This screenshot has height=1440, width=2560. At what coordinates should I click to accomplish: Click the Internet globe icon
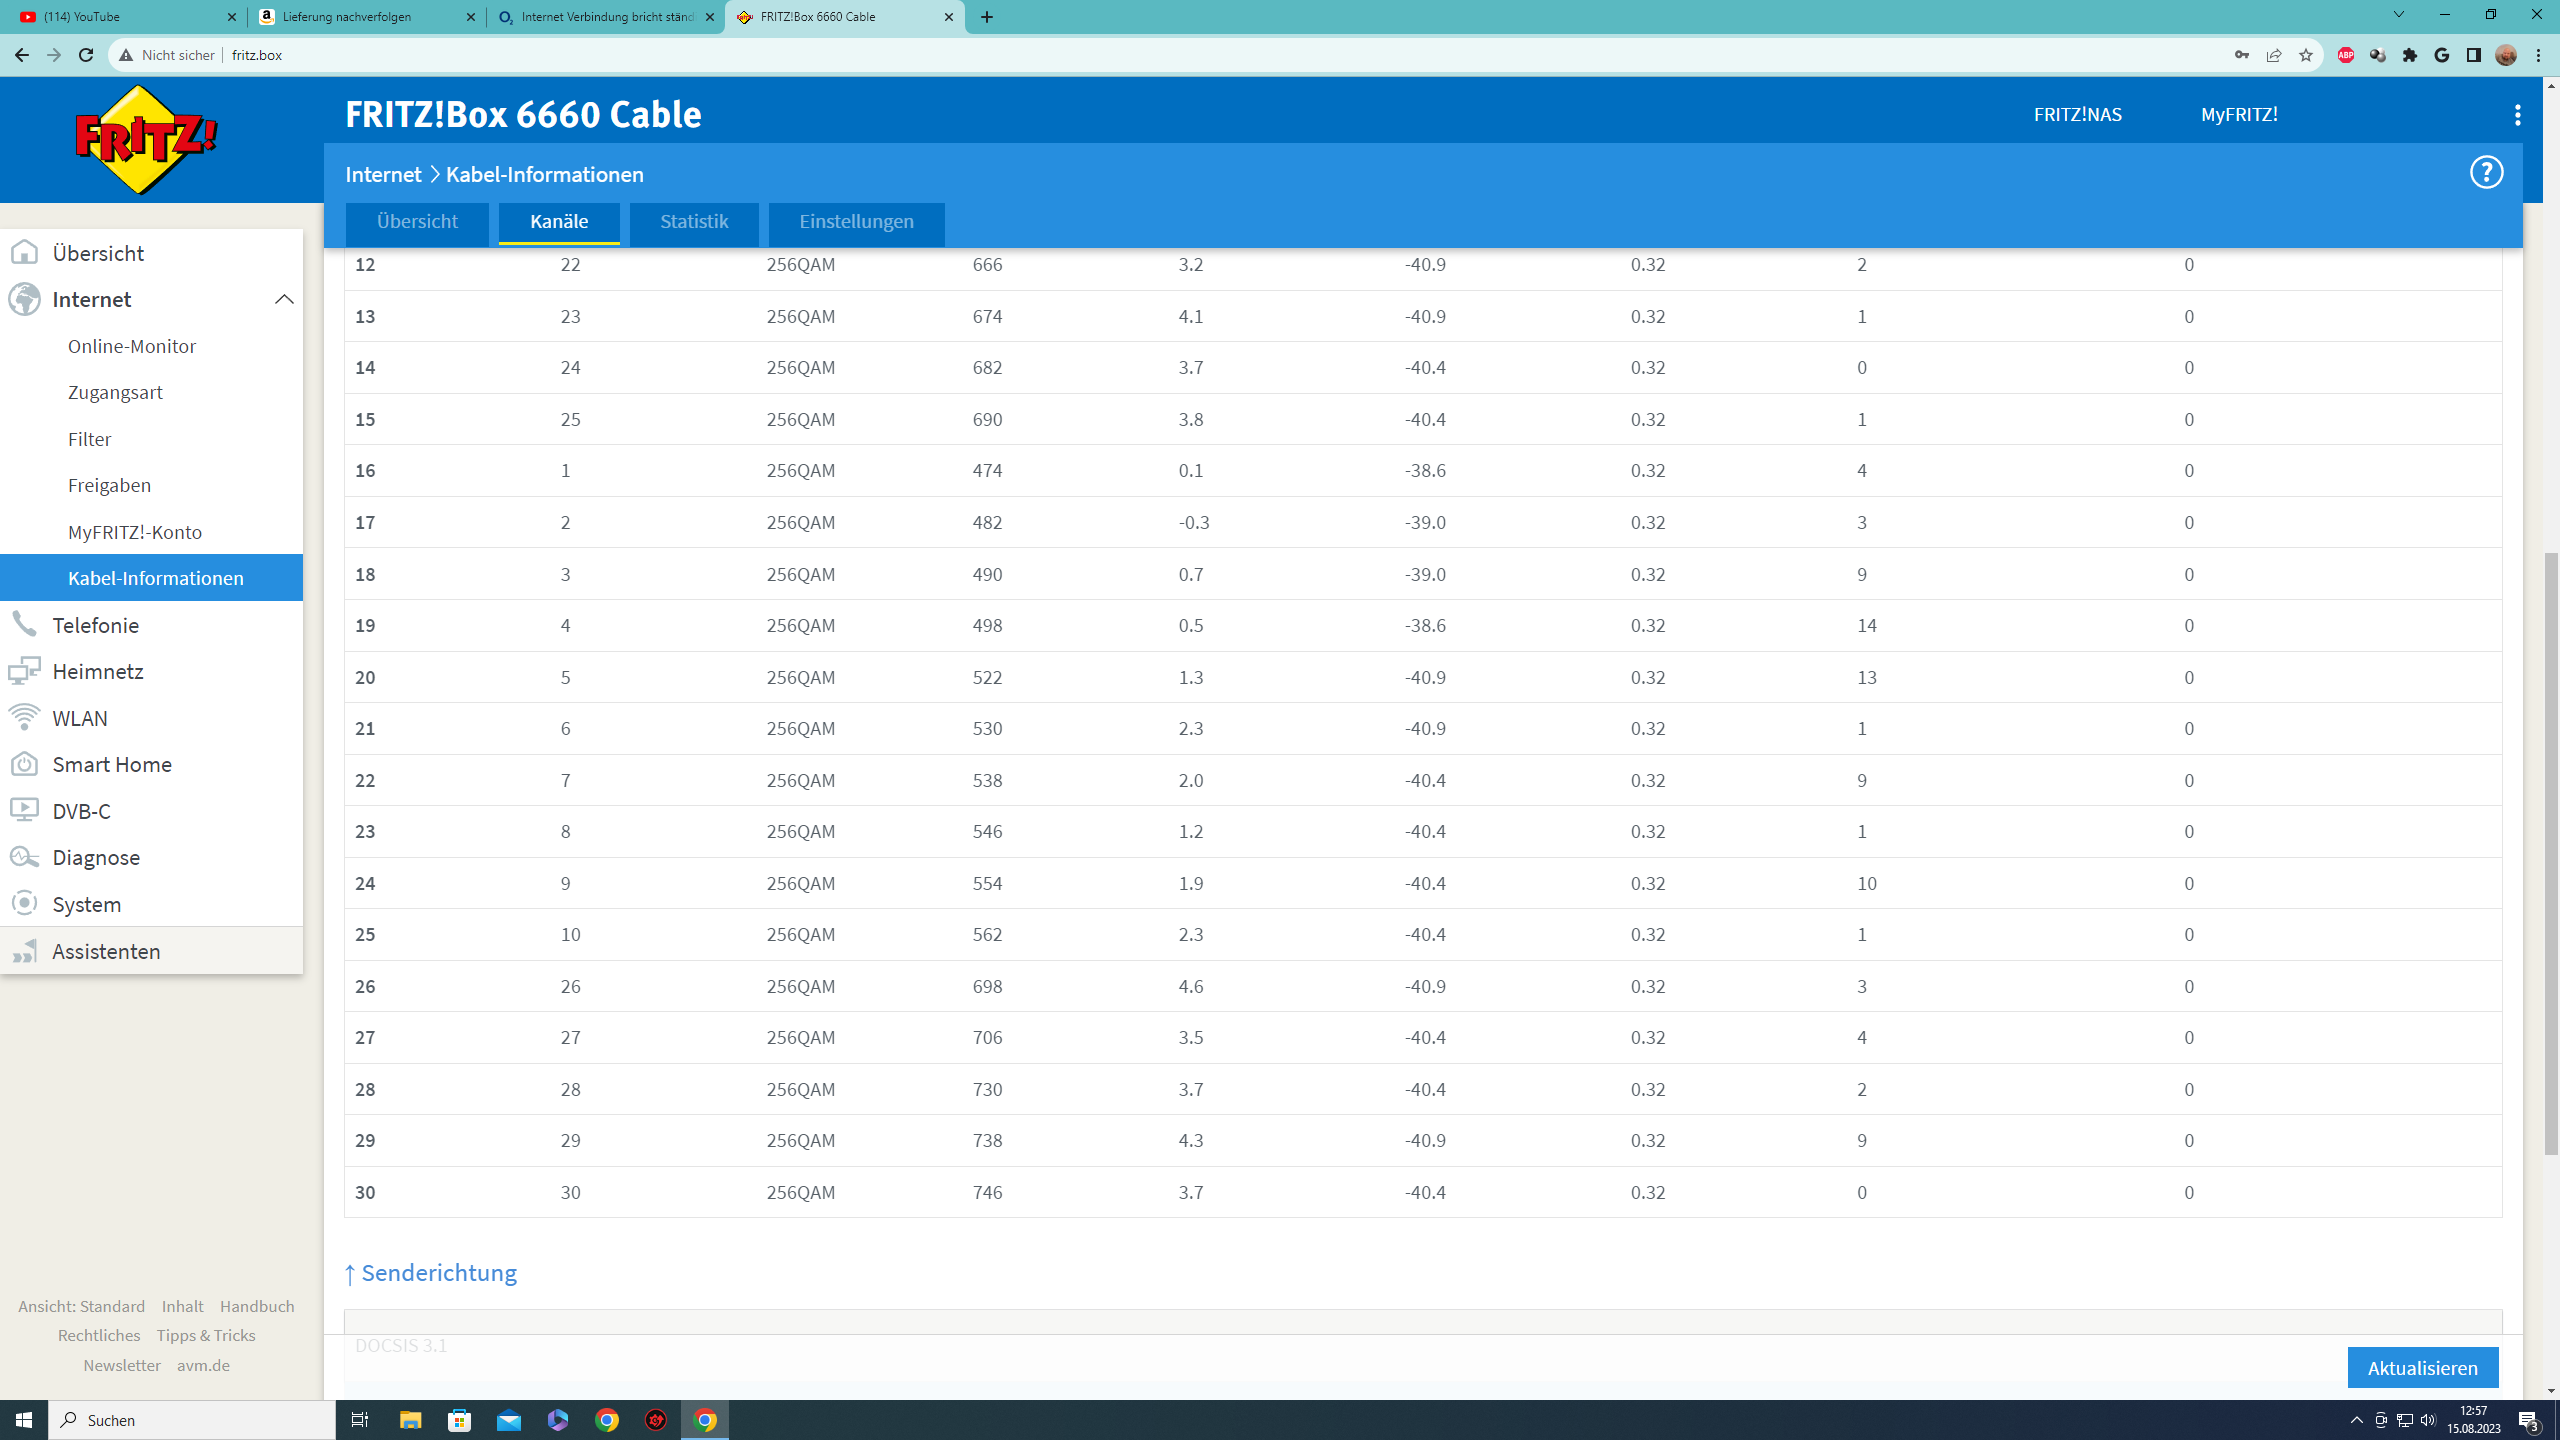24,299
